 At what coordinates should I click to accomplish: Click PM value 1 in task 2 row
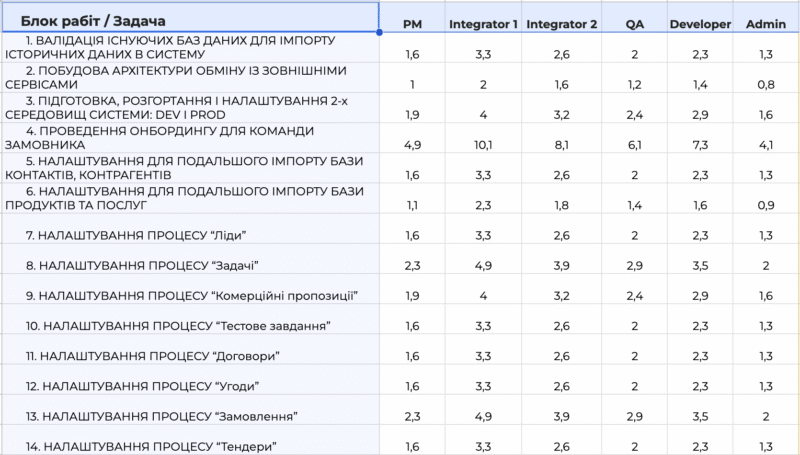click(412, 85)
